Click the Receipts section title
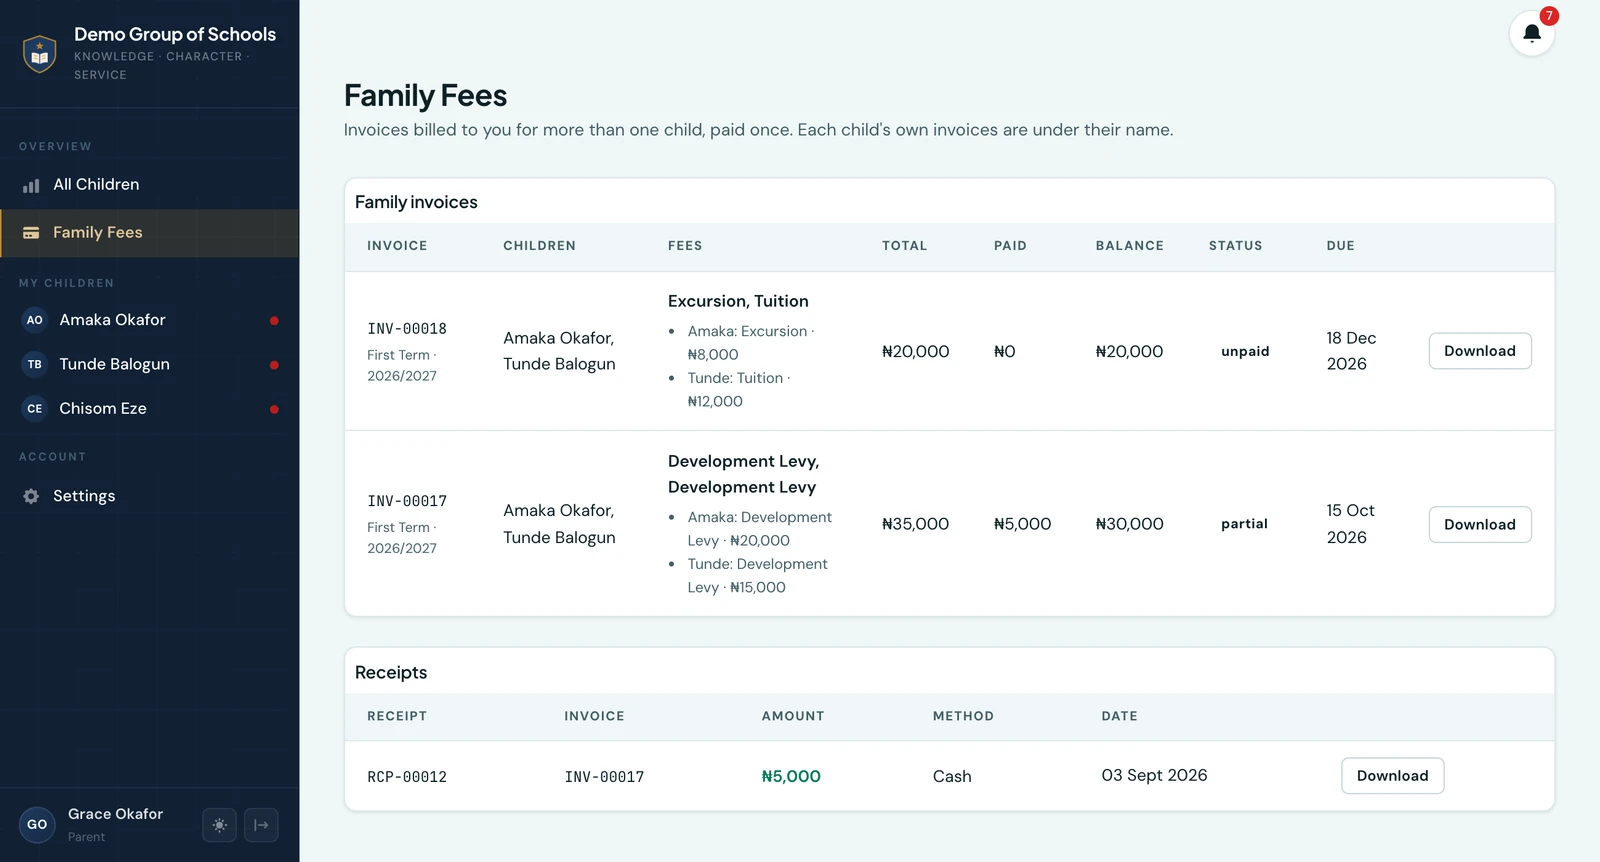This screenshot has height=862, width=1600. click(391, 673)
